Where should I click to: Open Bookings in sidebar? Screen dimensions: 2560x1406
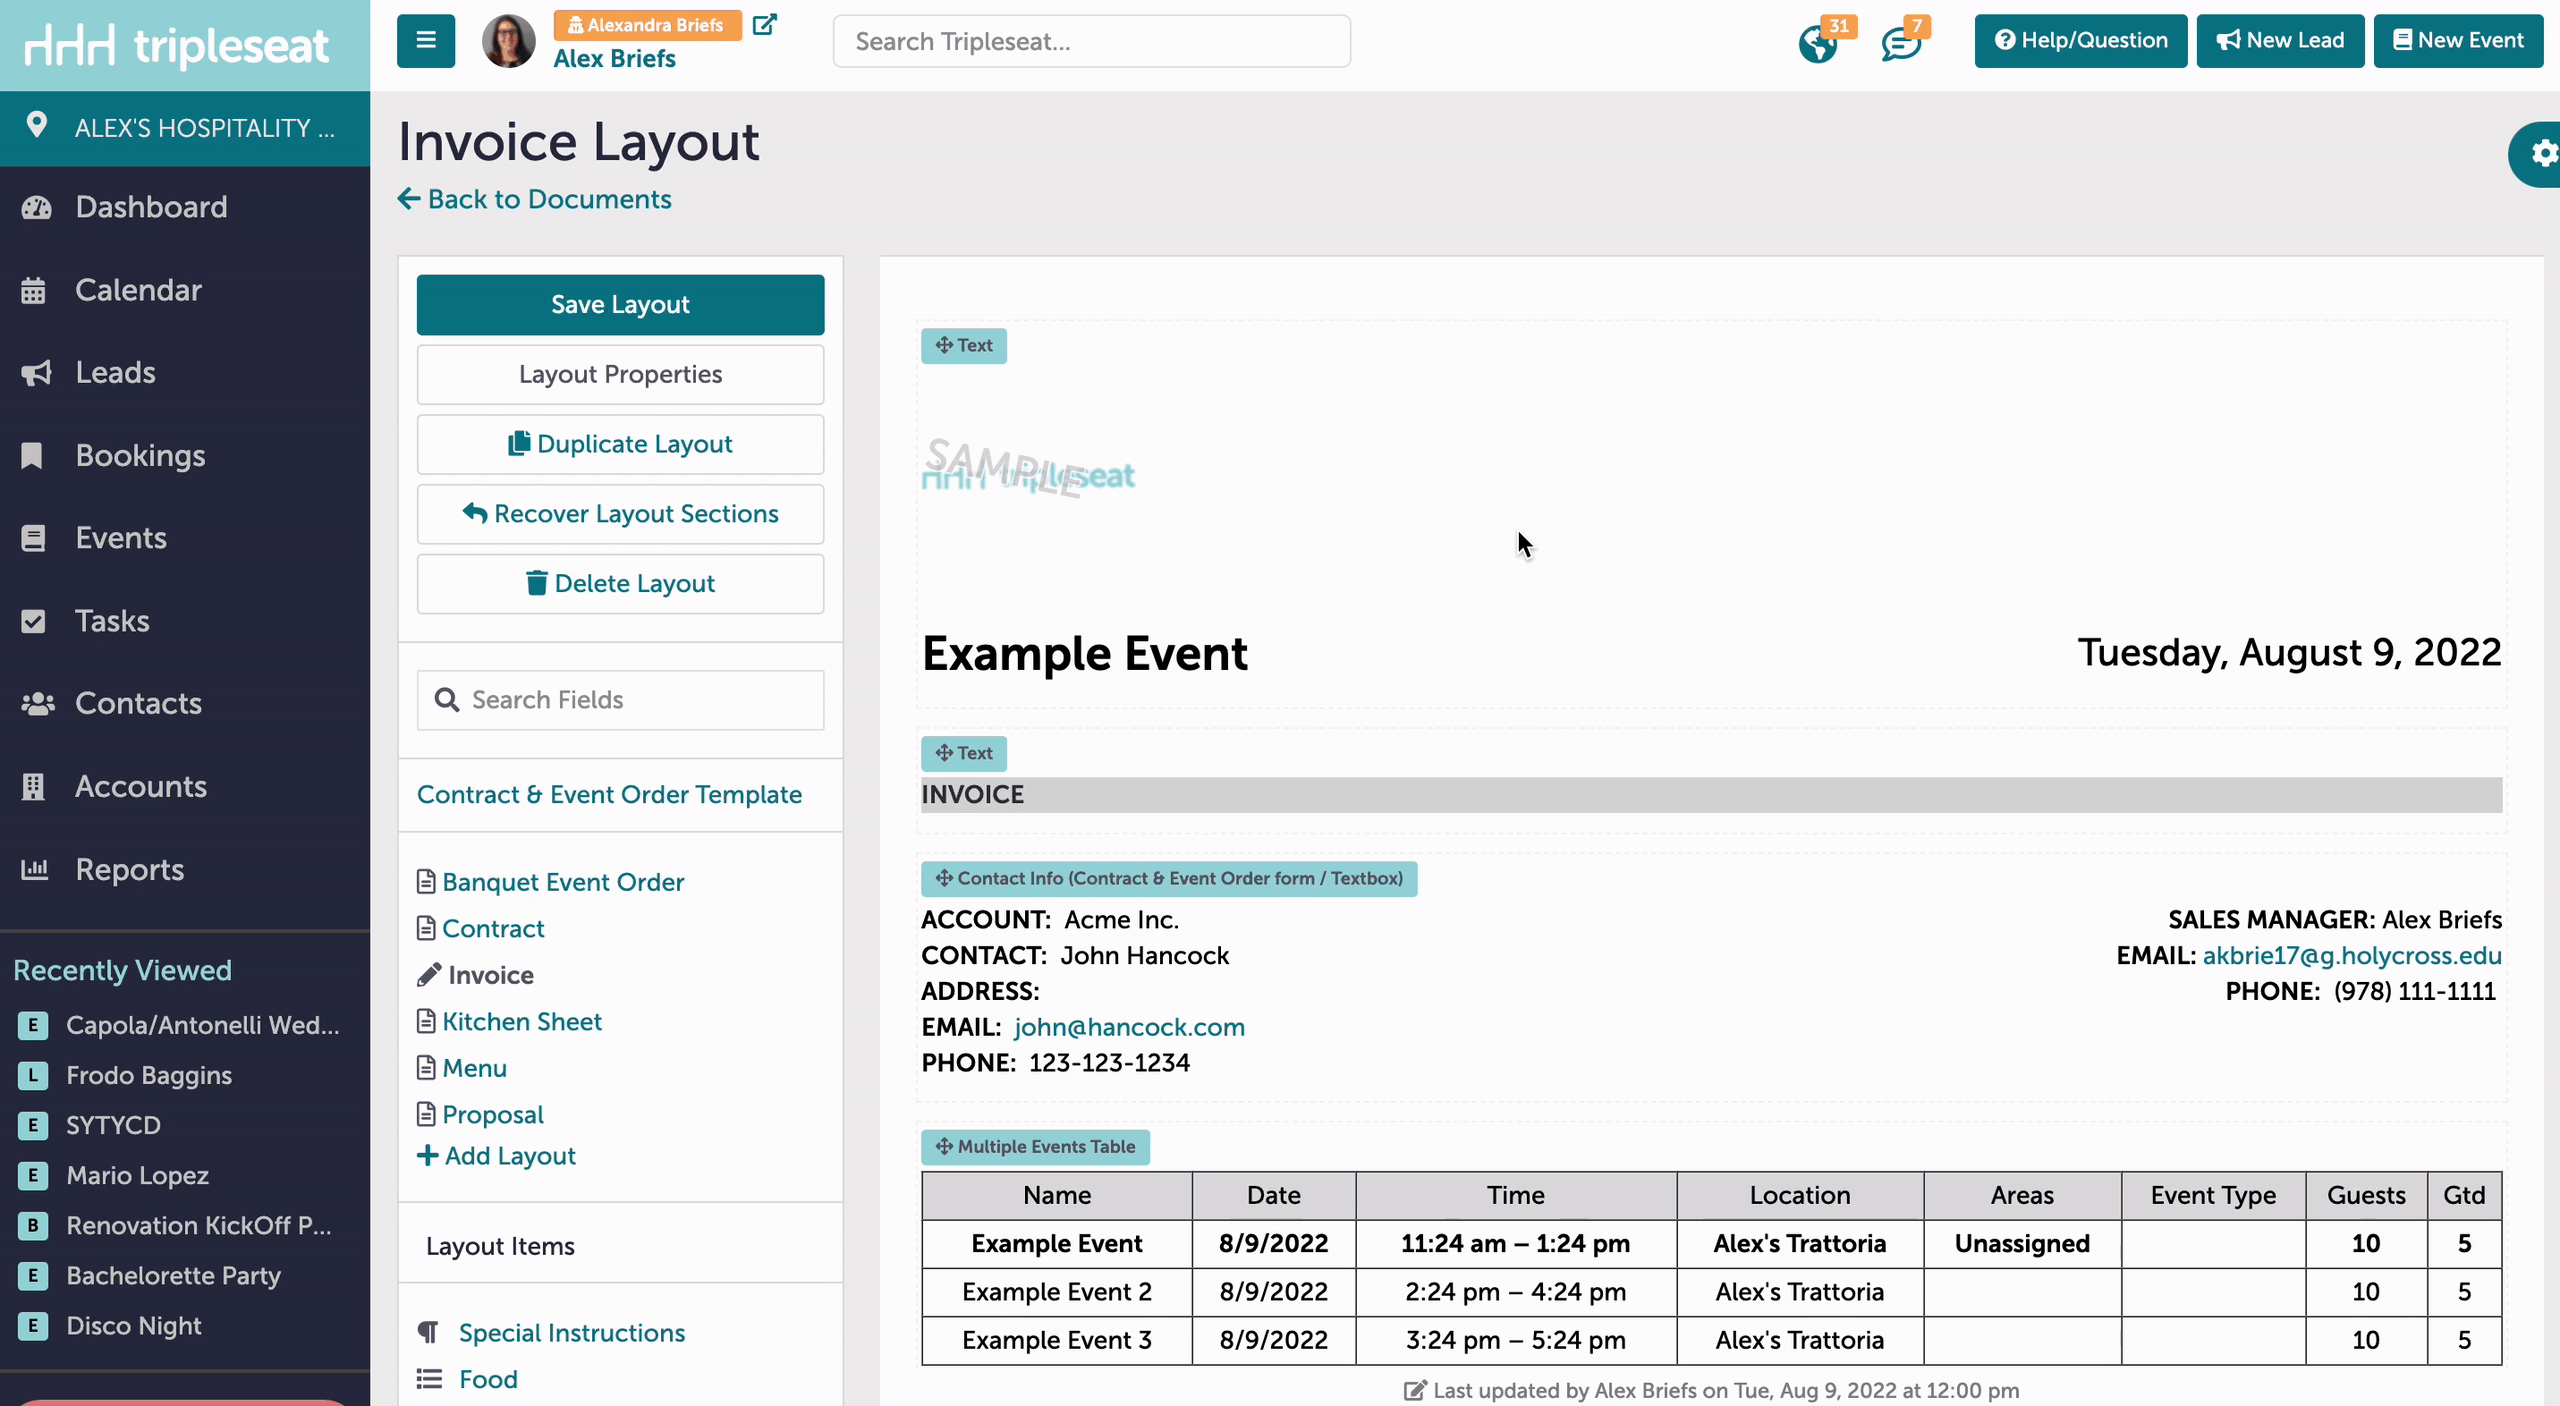pos(140,456)
